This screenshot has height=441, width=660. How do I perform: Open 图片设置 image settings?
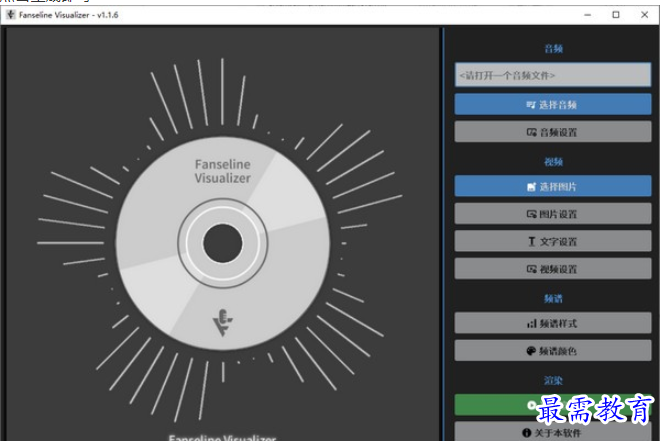pos(553,214)
